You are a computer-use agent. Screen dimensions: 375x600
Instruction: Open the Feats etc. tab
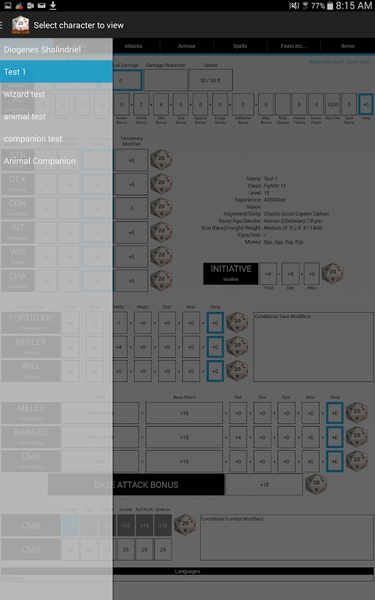coord(293,46)
